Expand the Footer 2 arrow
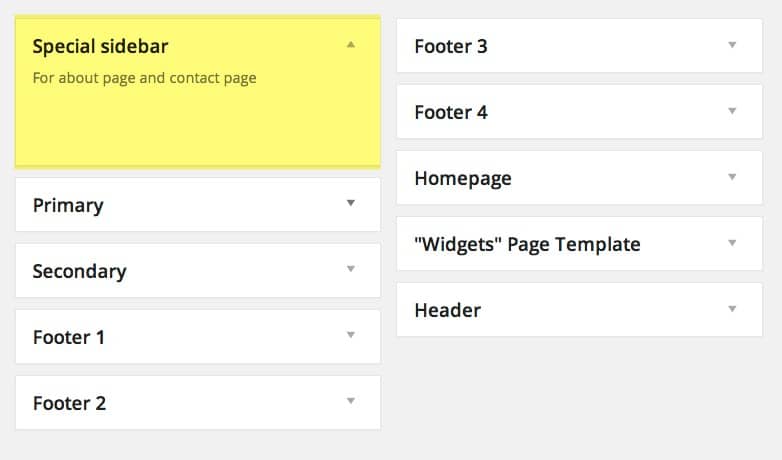Screen dimensions: 782x460 [x=350, y=401]
